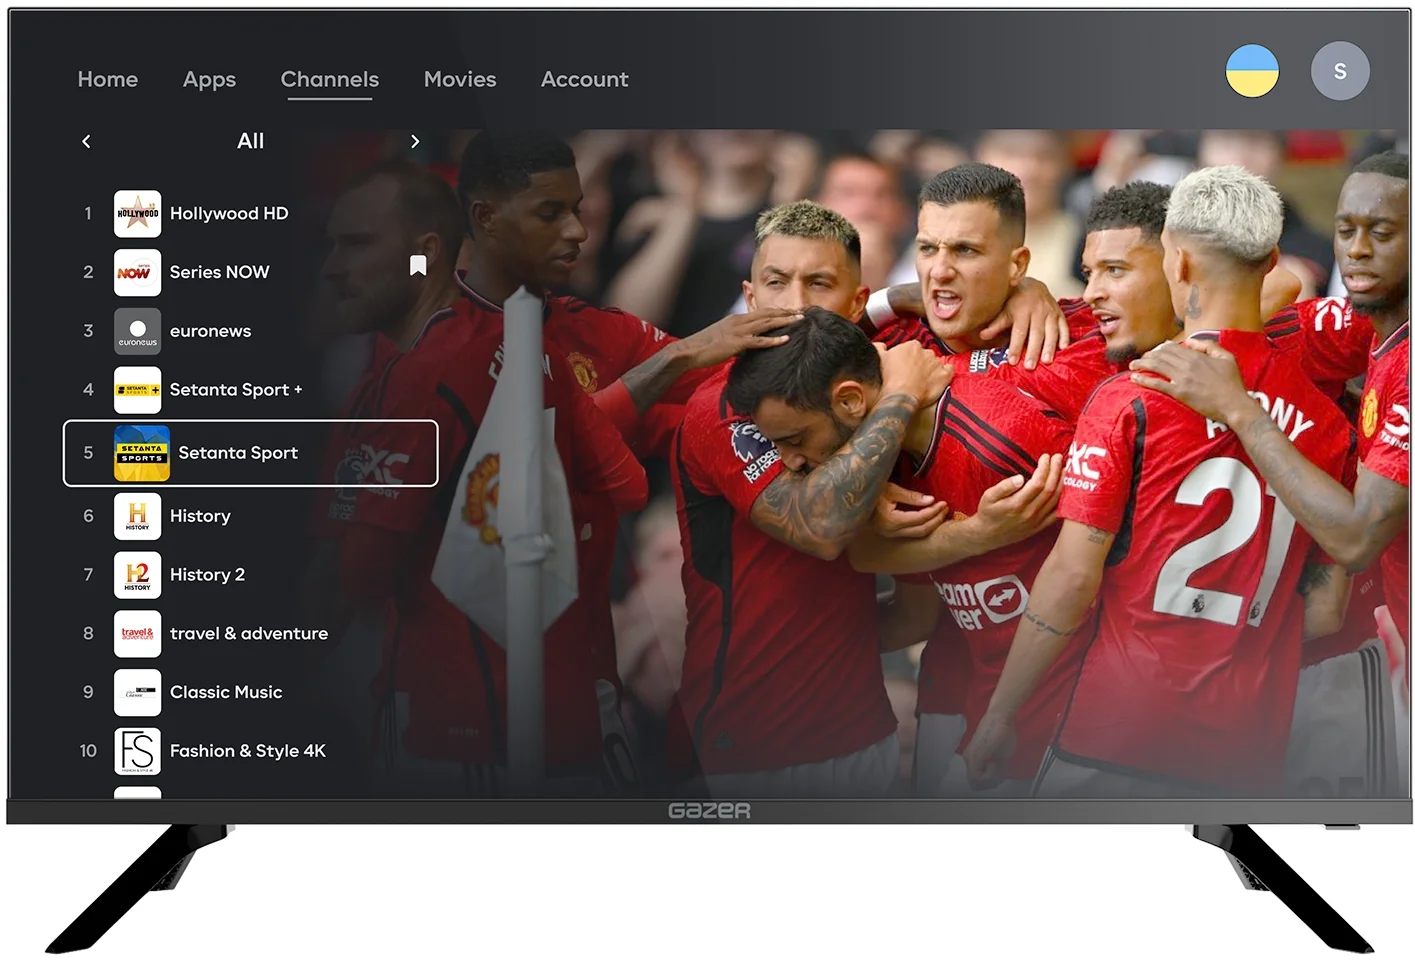Click the Ukrainian flag language button
Viewport: 1415px width, 960px height.
pos(1252,71)
